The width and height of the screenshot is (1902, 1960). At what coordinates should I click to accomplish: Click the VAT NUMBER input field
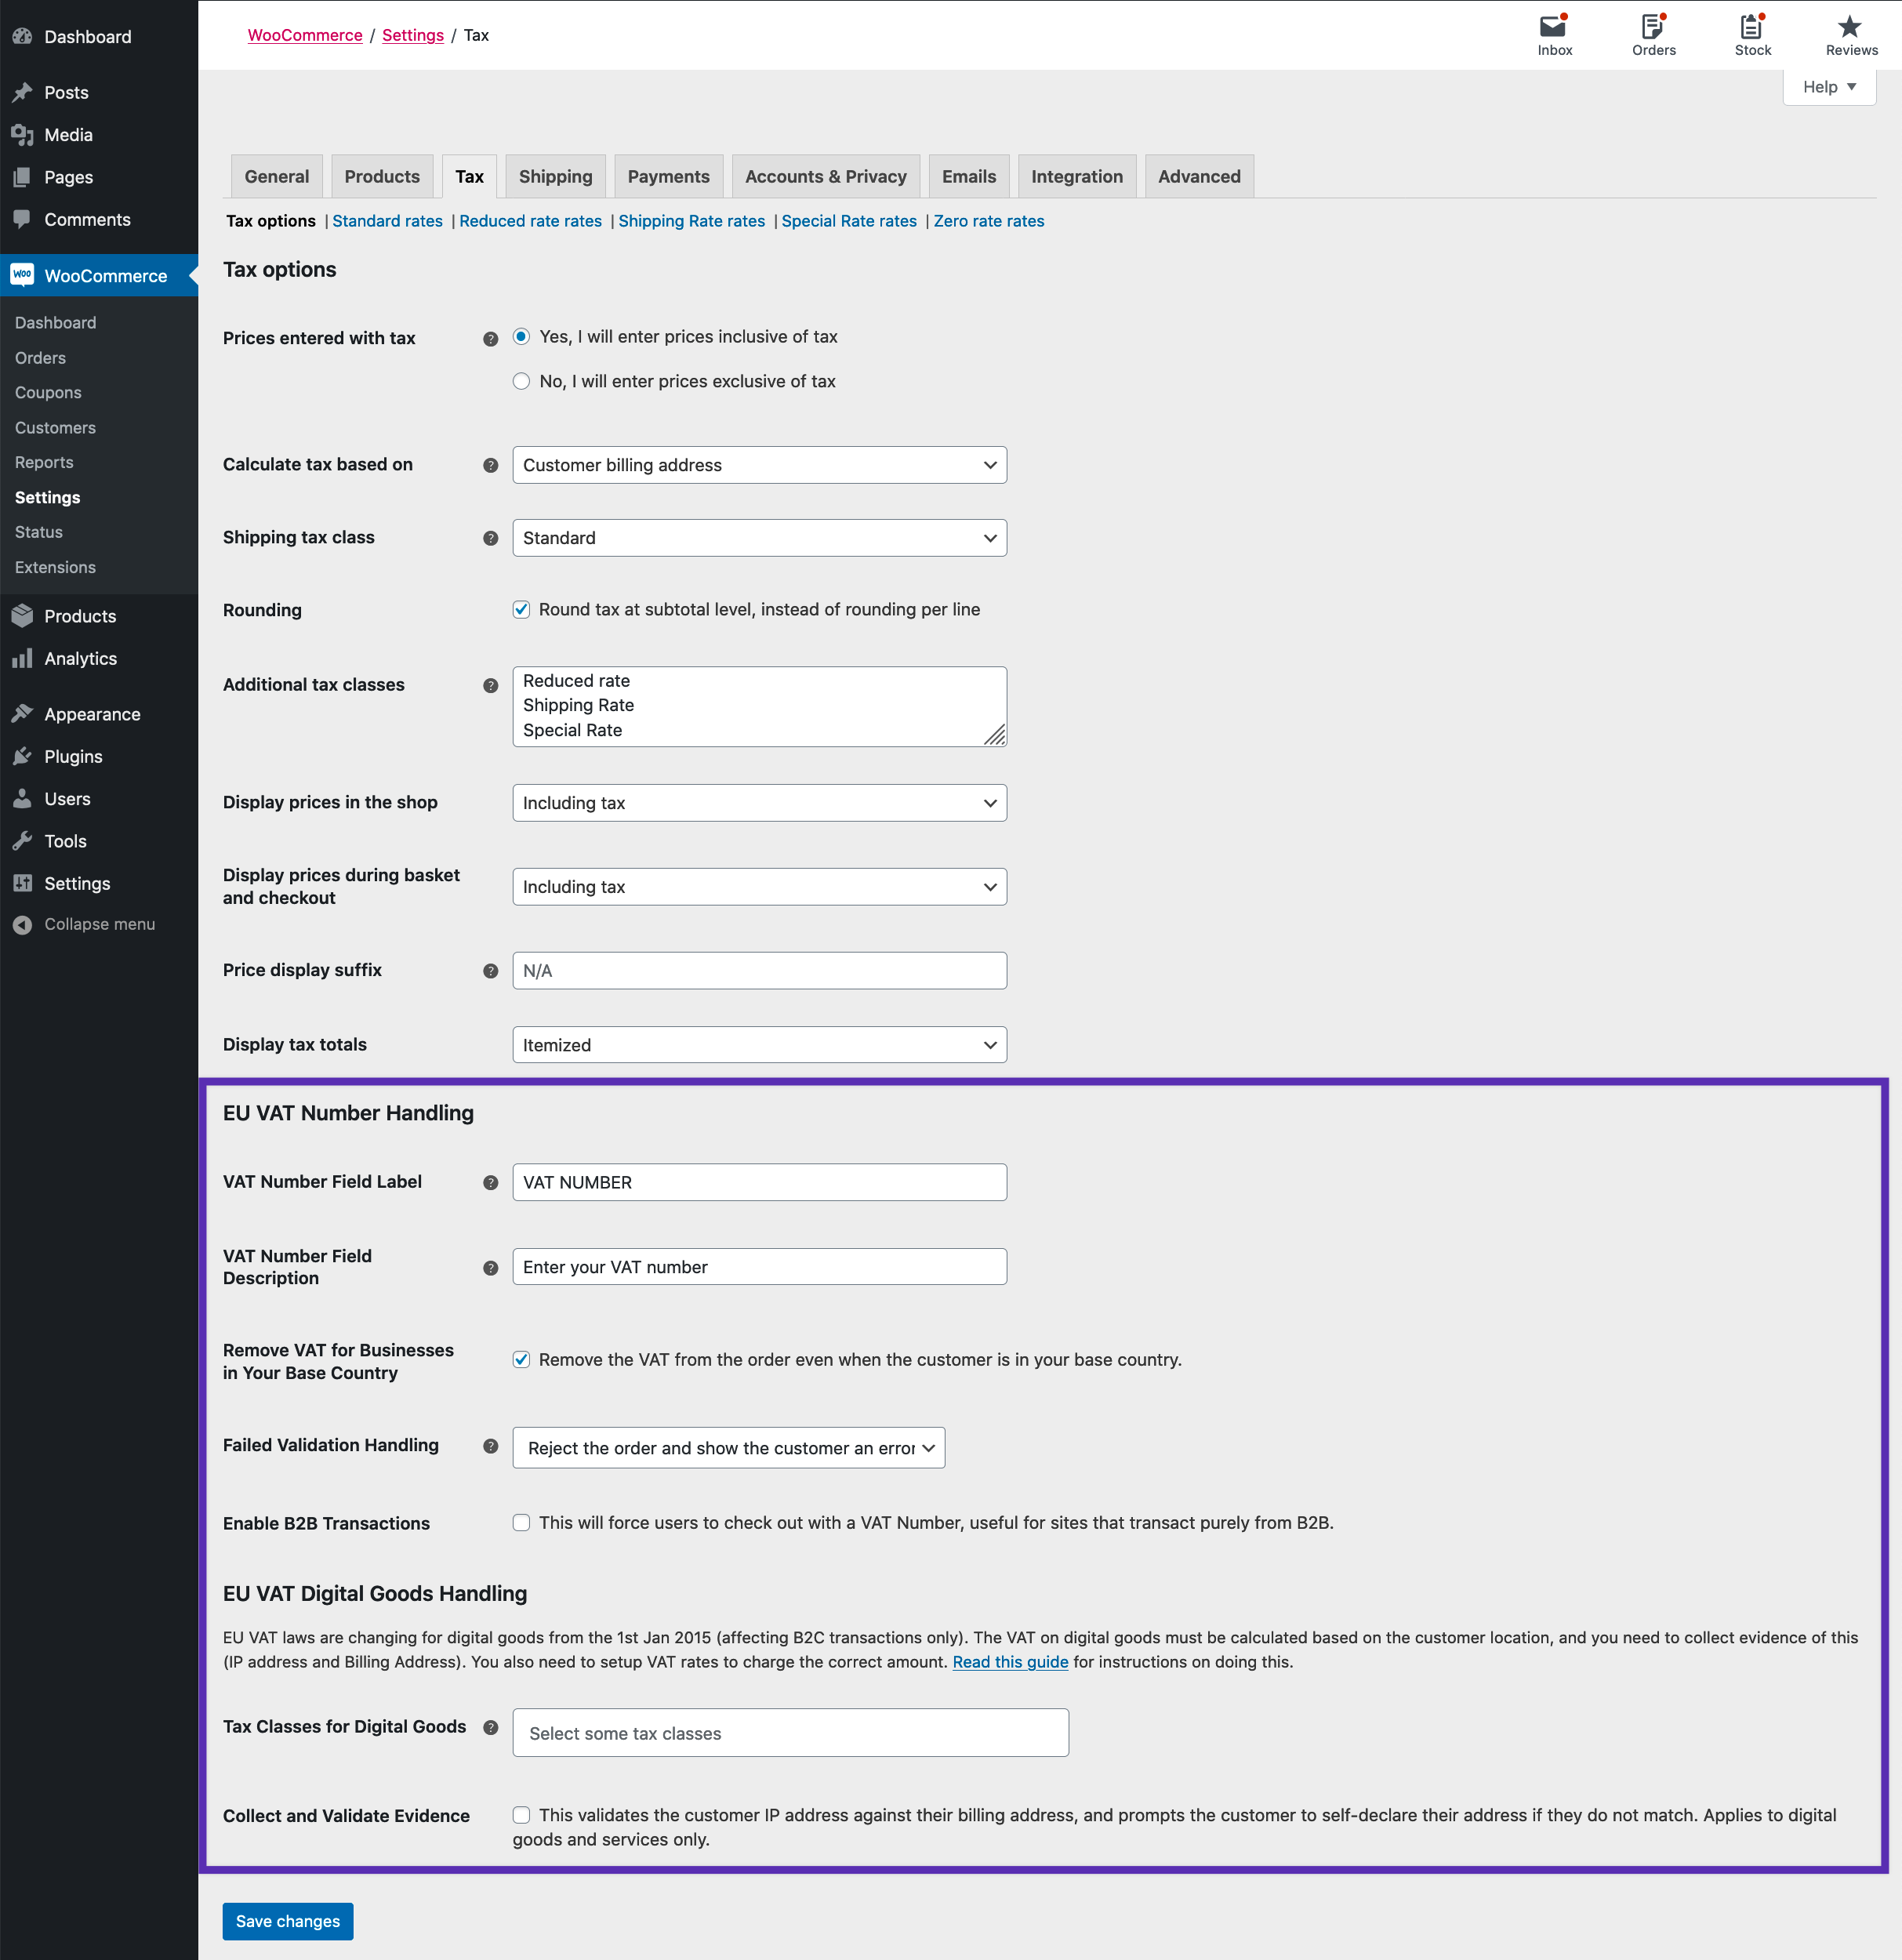(760, 1181)
